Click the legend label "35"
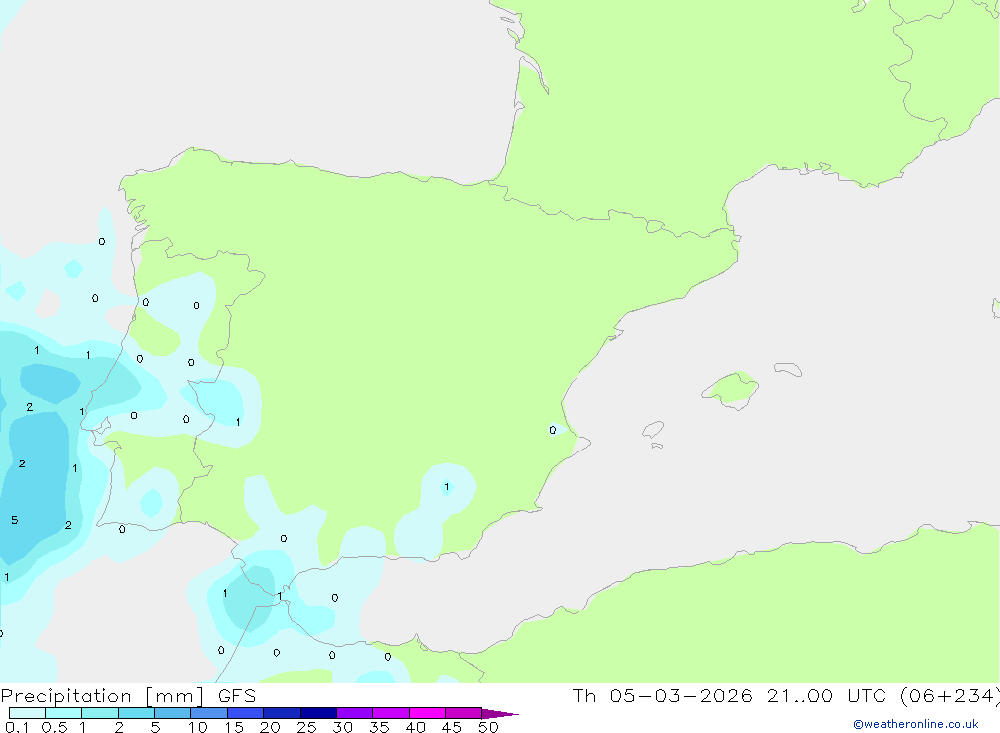1000x733 pixels. [x=379, y=727]
